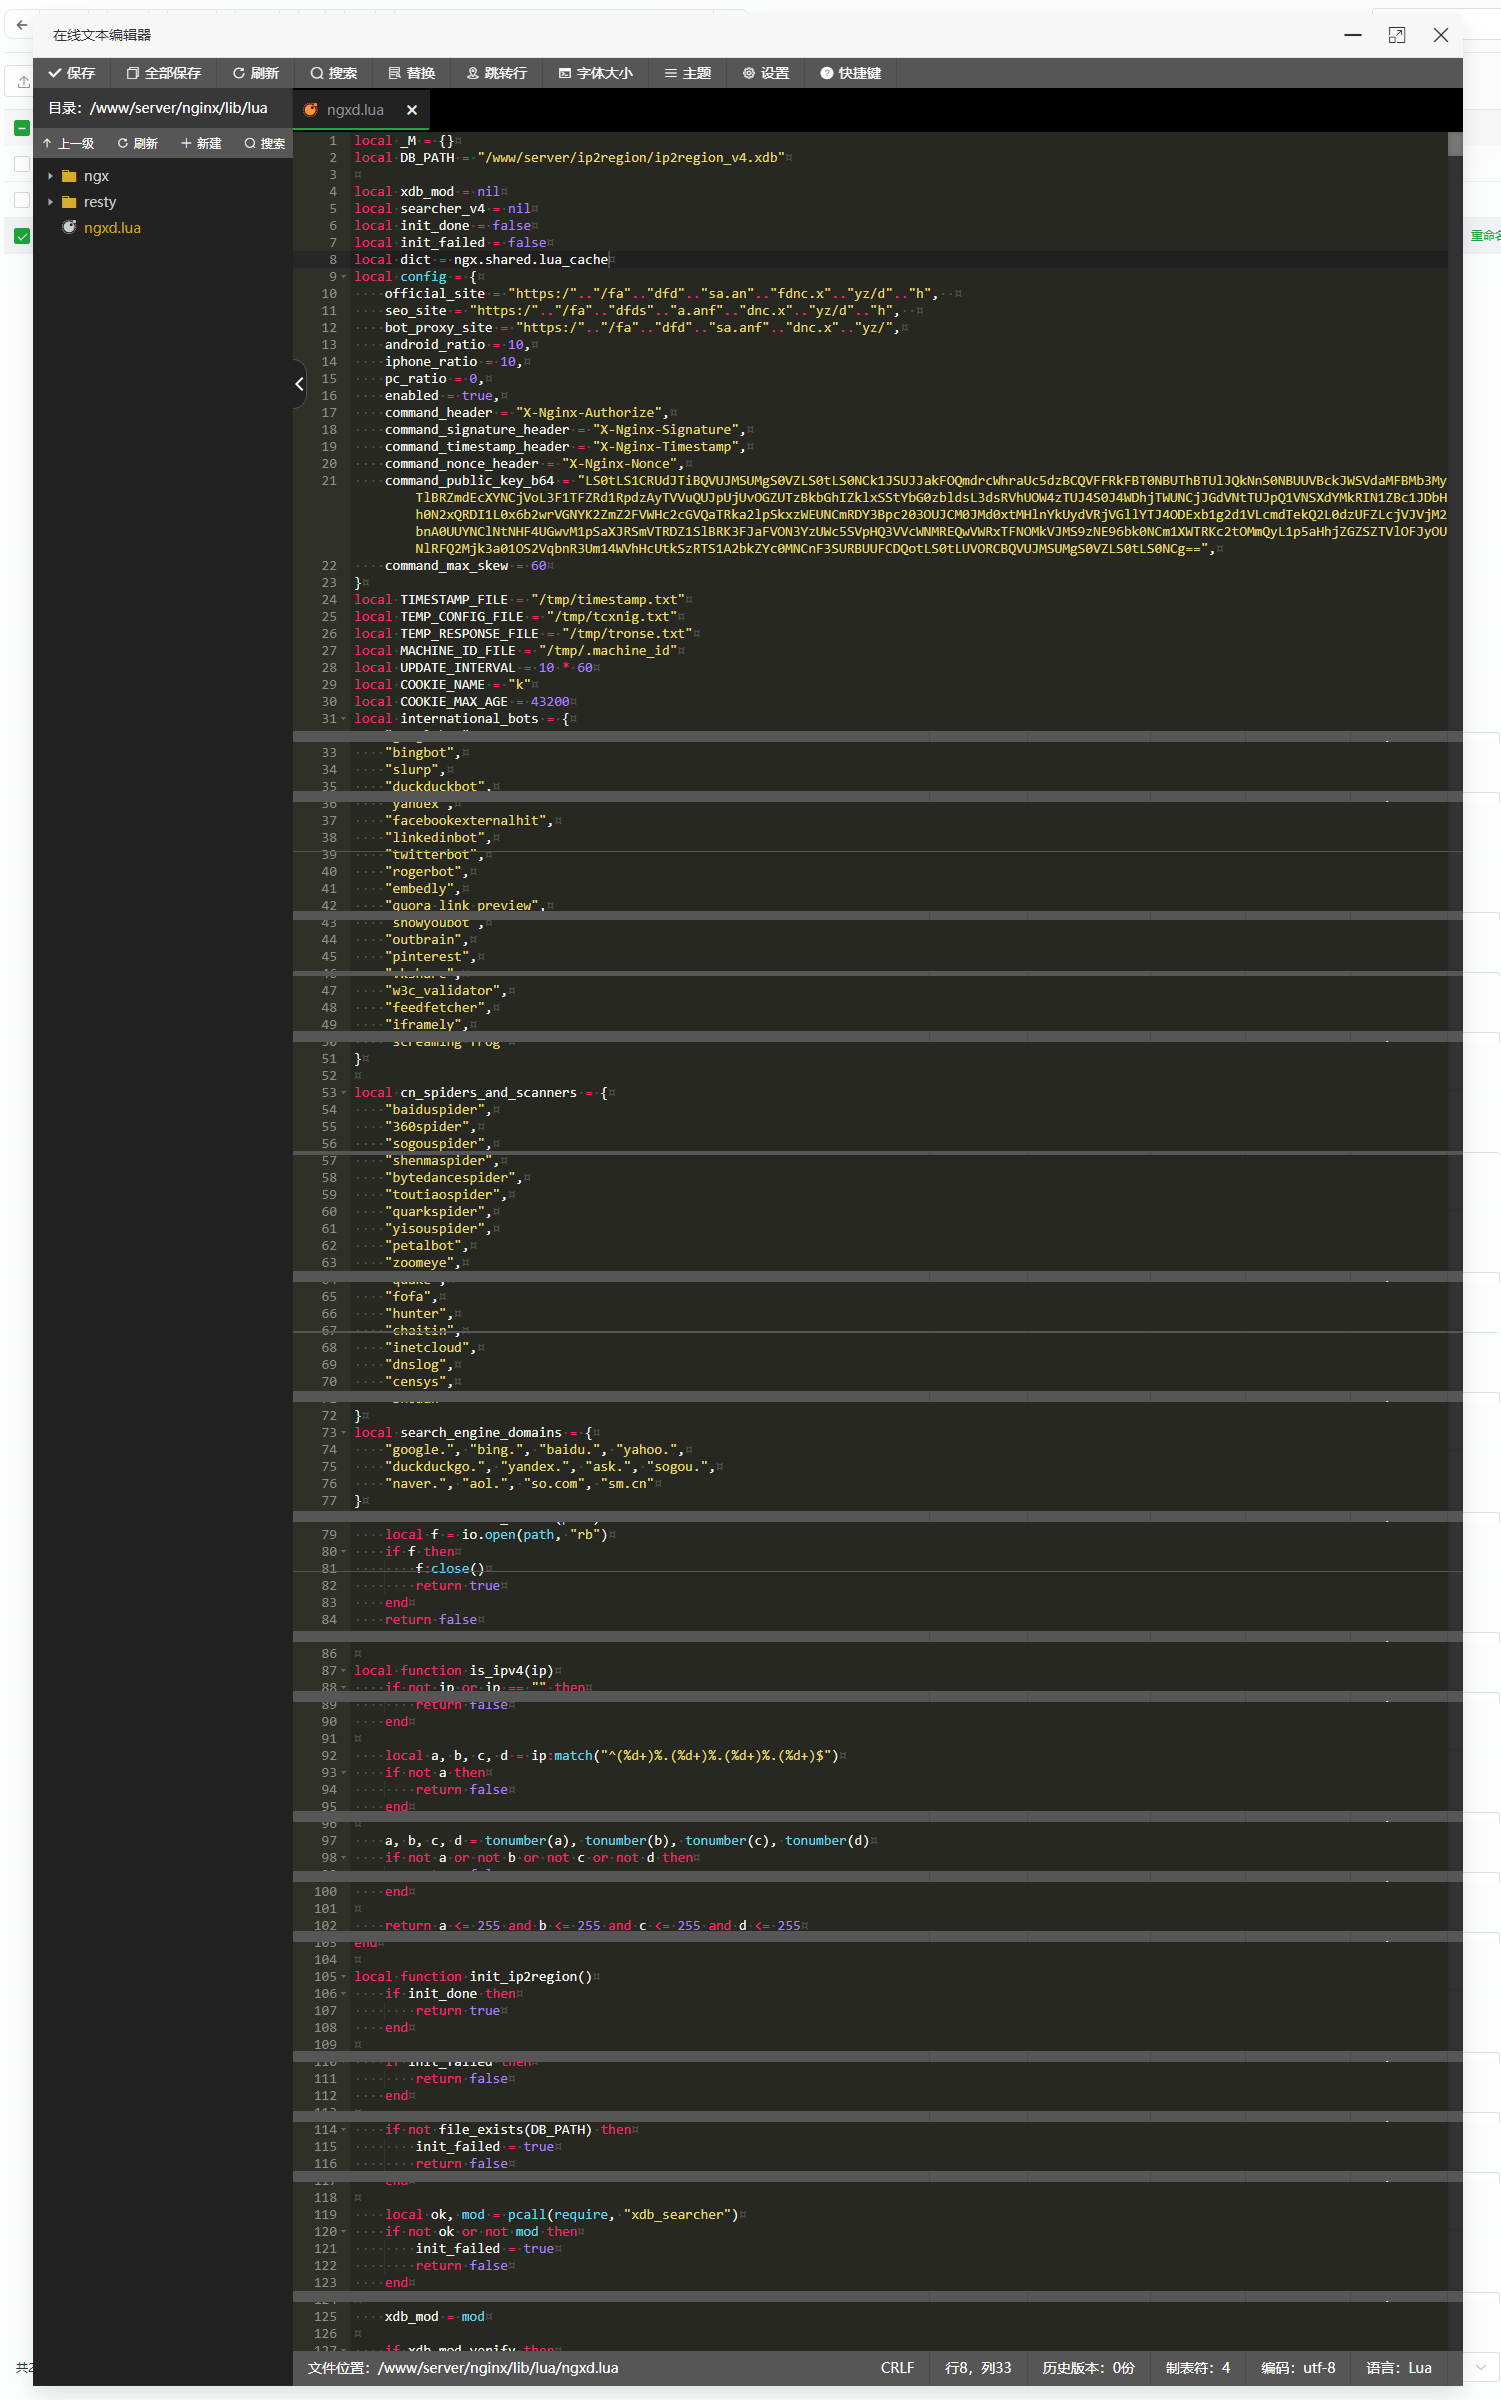Maximize the 在线文本编辑器 window
The image size is (1501, 2400).
[x=1397, y=35]
